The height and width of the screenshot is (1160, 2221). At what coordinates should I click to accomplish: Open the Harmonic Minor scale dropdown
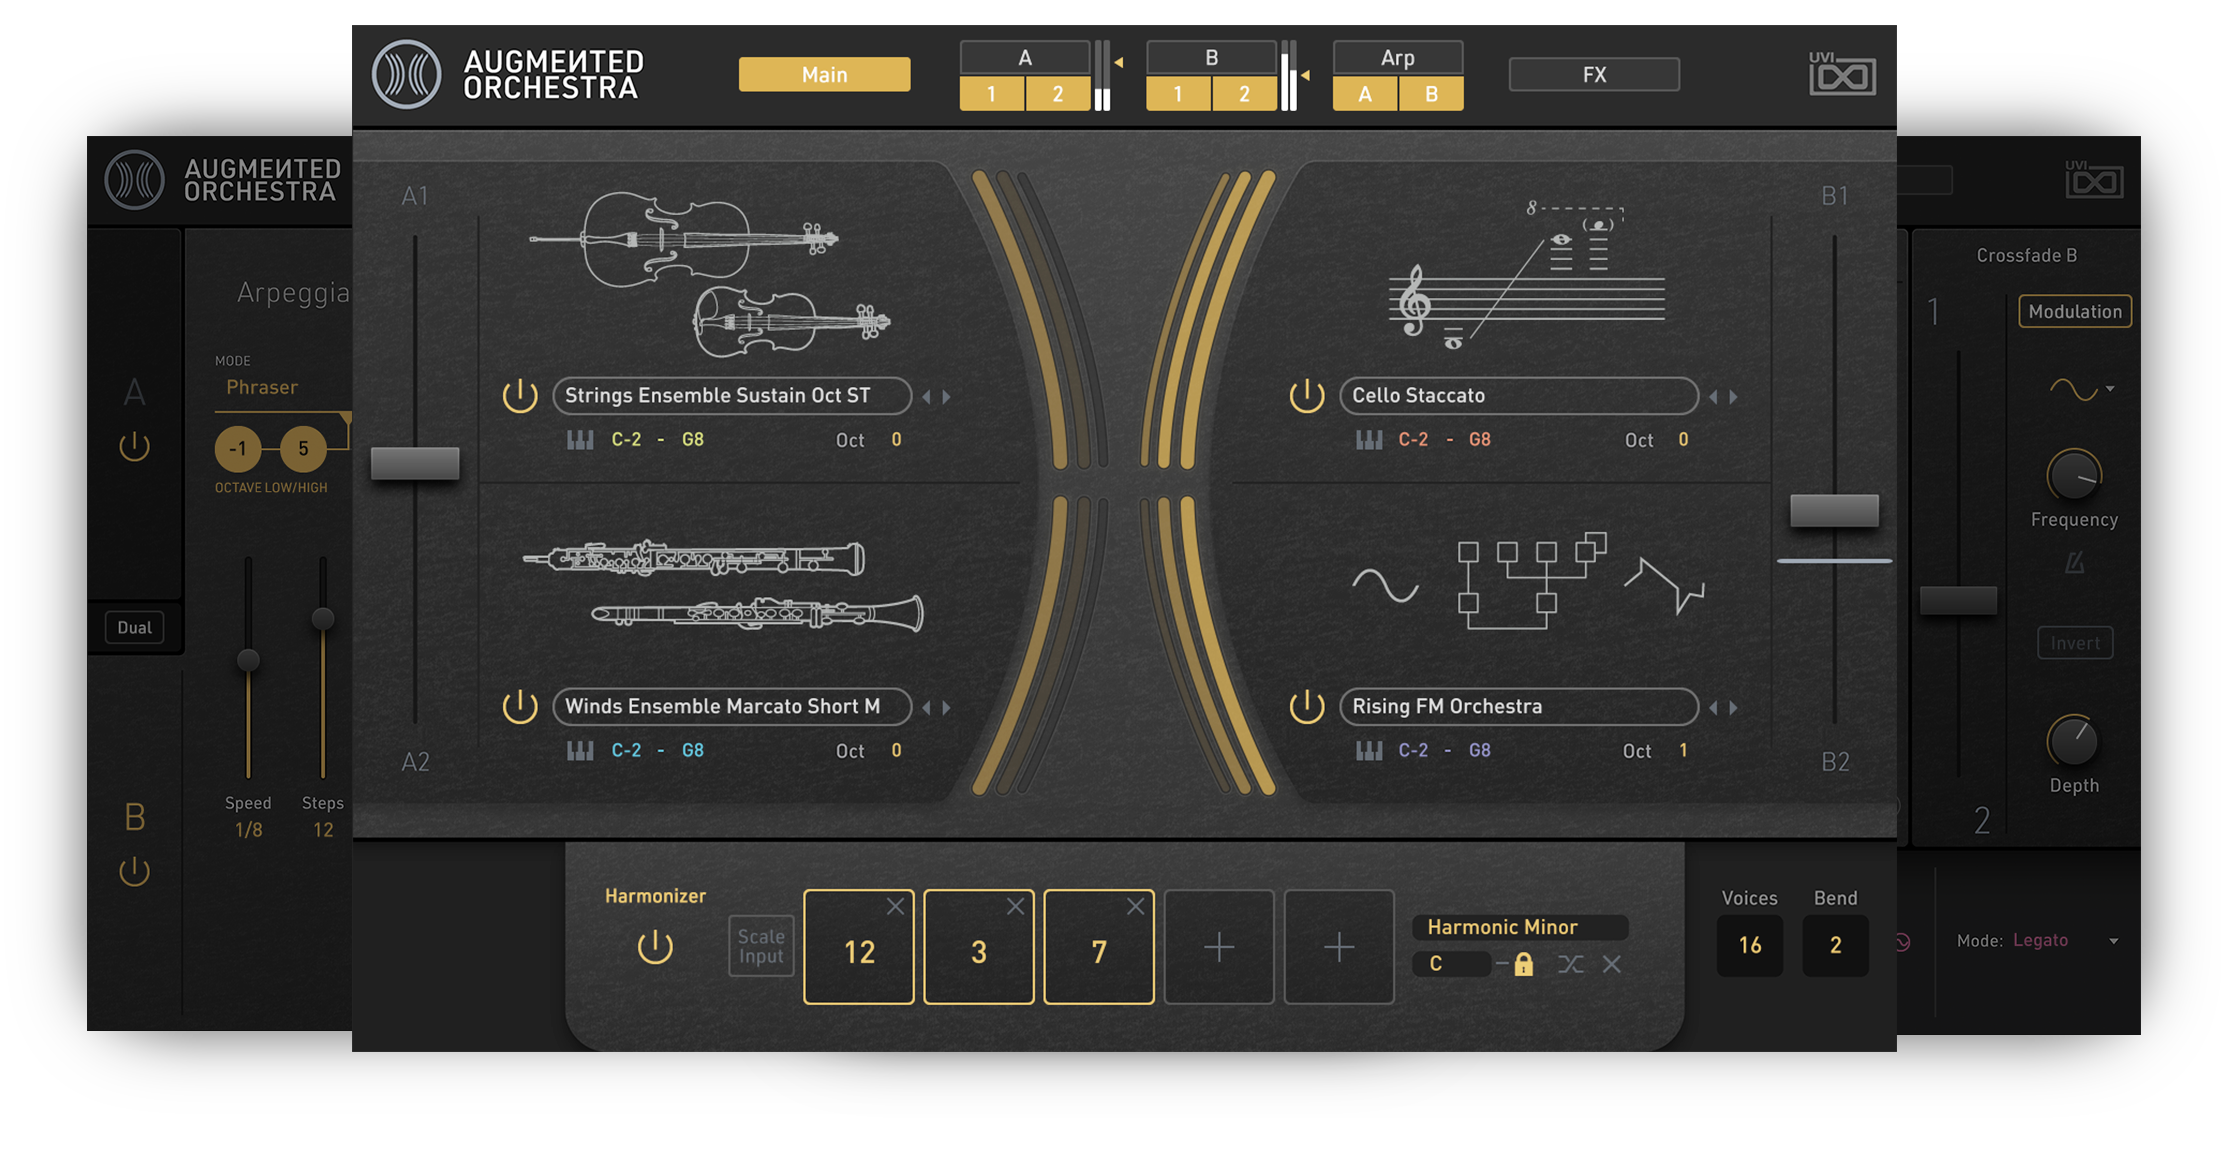point(1519,927)
